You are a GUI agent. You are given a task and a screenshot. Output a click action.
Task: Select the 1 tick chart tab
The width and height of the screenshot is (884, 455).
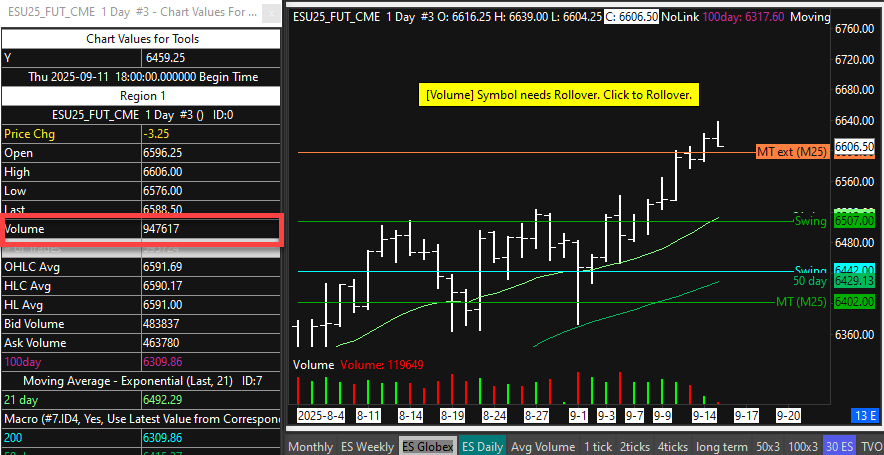point(598,447)
